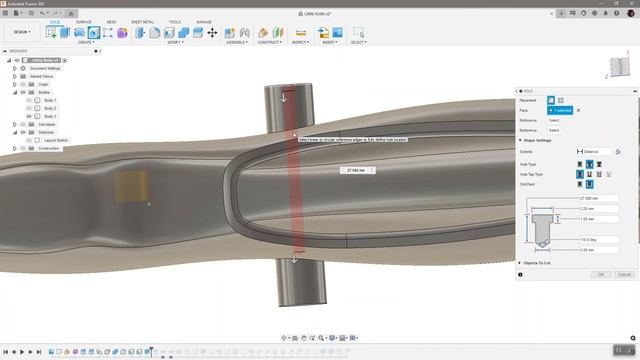Toggle visibility of the Sketches folder
The width and height of the screenshot is (640, 360).
[23, 132]
